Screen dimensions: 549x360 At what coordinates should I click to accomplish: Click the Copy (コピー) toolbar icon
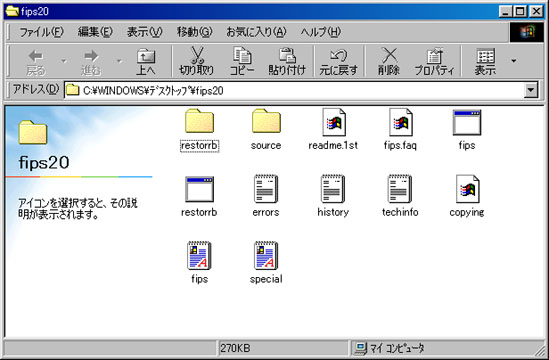pyautogui.click(x=242, y=61)
